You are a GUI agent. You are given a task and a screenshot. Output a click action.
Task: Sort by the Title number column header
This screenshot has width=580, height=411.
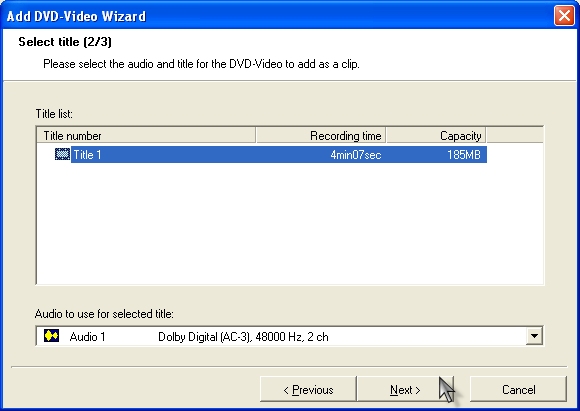pyautogui.click(x=146, y=136)
